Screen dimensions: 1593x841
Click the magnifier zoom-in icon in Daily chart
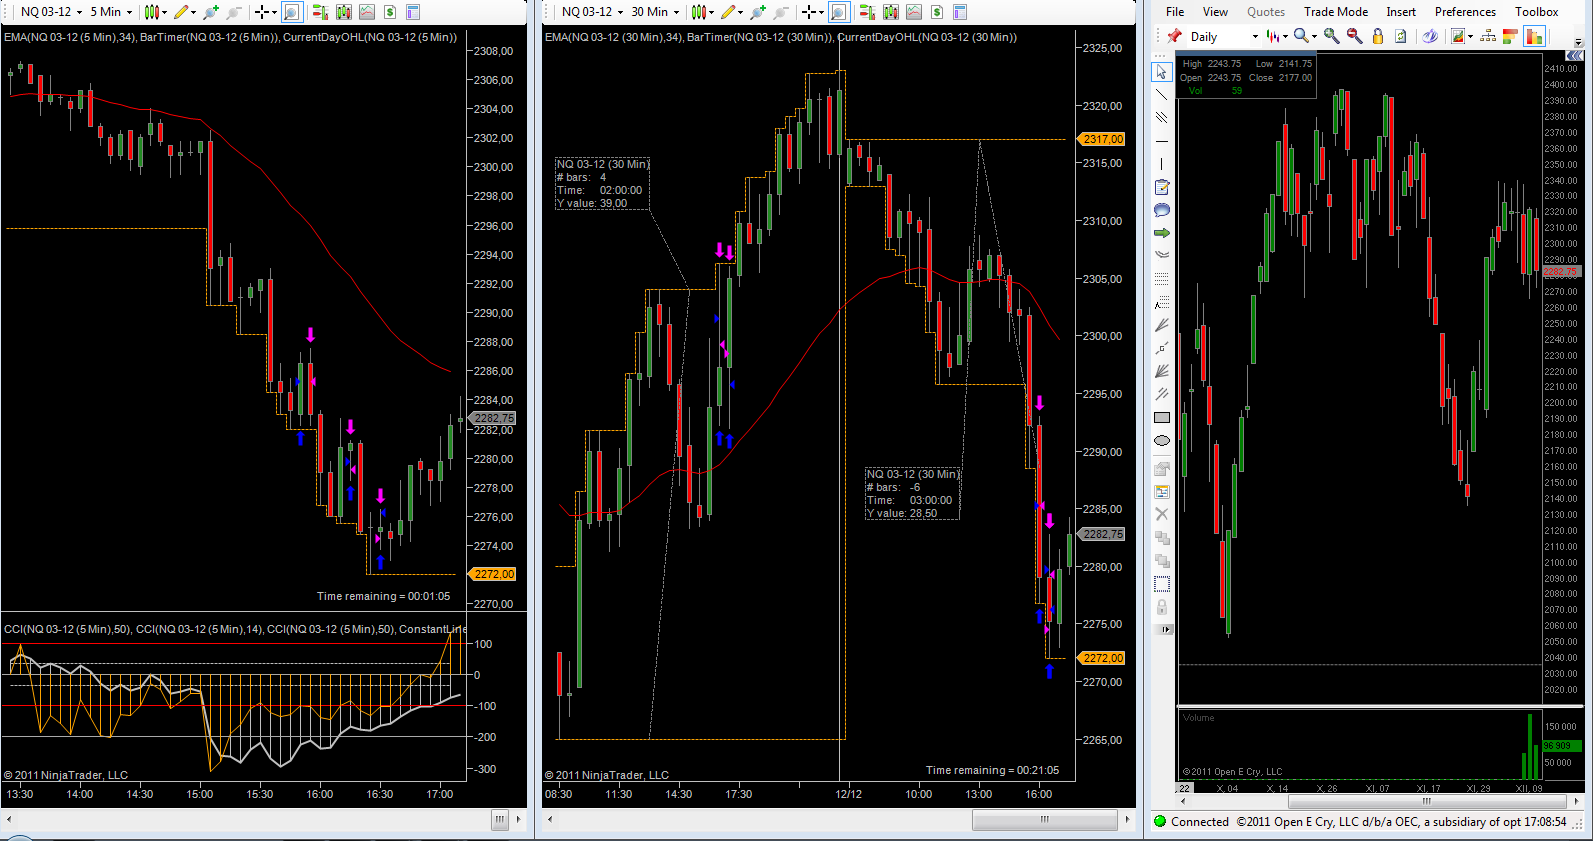click(x=1332, y=36)
